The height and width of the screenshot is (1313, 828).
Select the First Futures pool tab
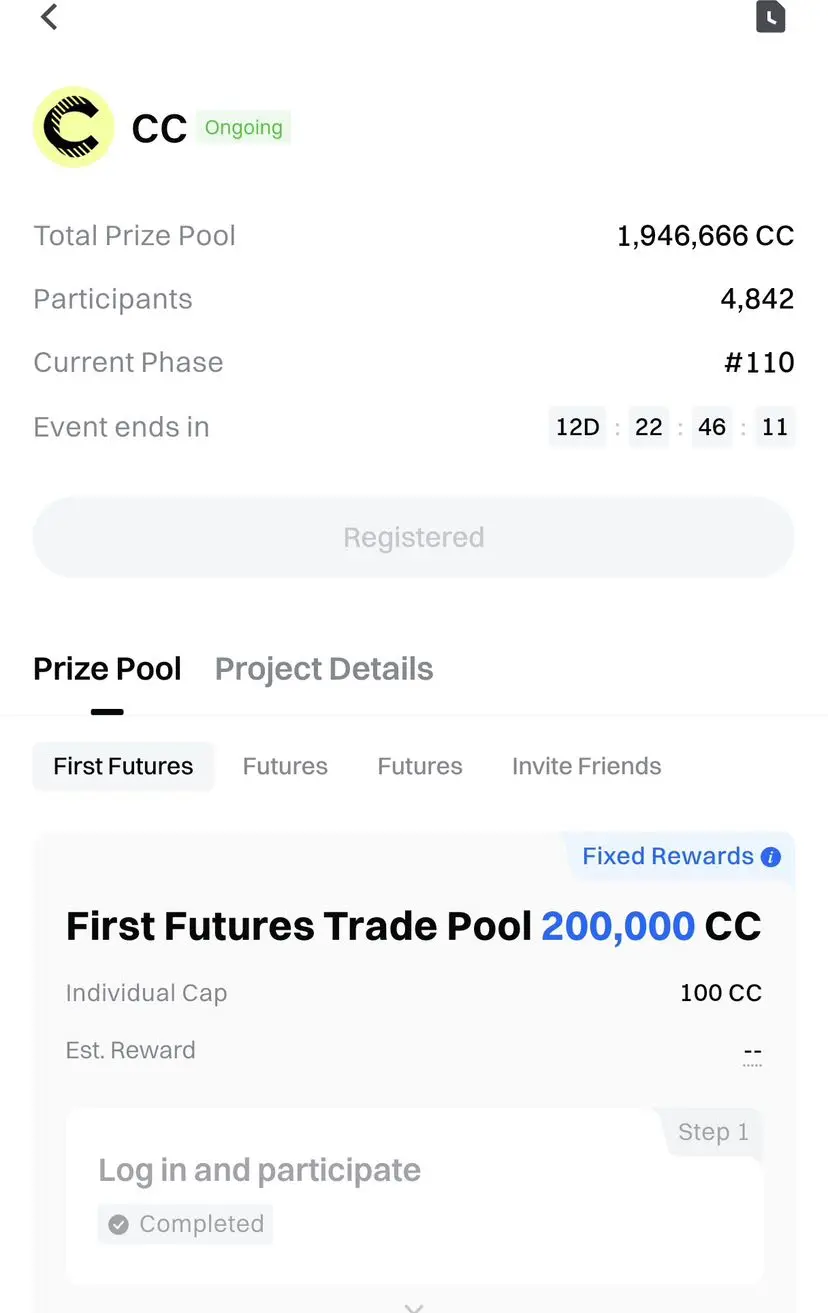(123, 767)
